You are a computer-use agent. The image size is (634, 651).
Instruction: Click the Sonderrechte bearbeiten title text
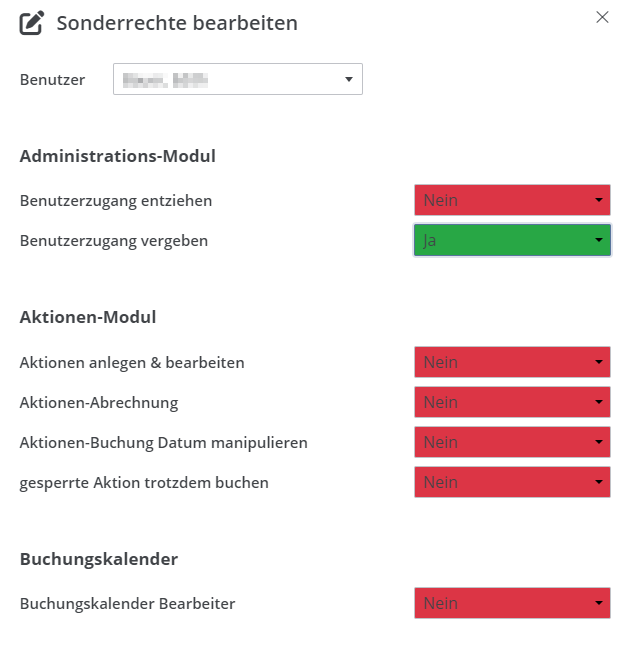click(x=177, y=23)
